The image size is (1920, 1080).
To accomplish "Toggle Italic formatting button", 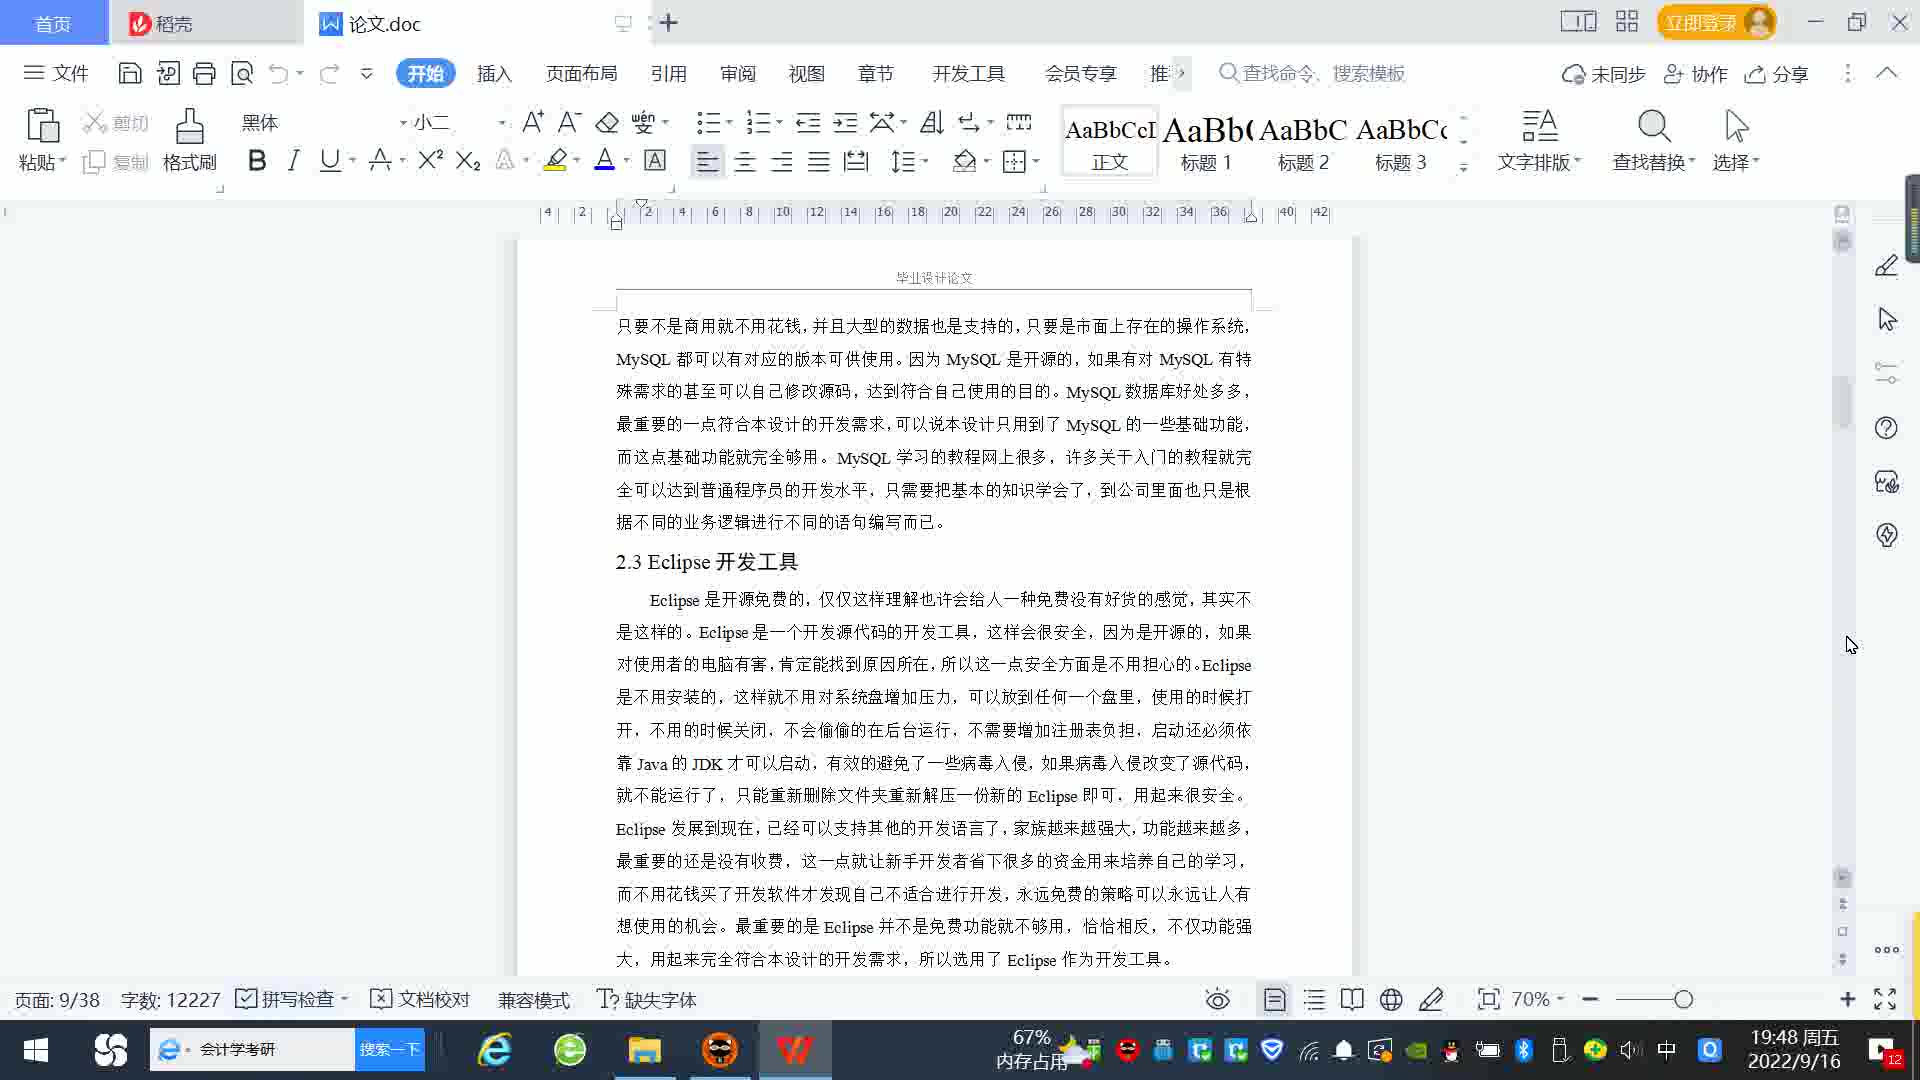I will (293, 161).
